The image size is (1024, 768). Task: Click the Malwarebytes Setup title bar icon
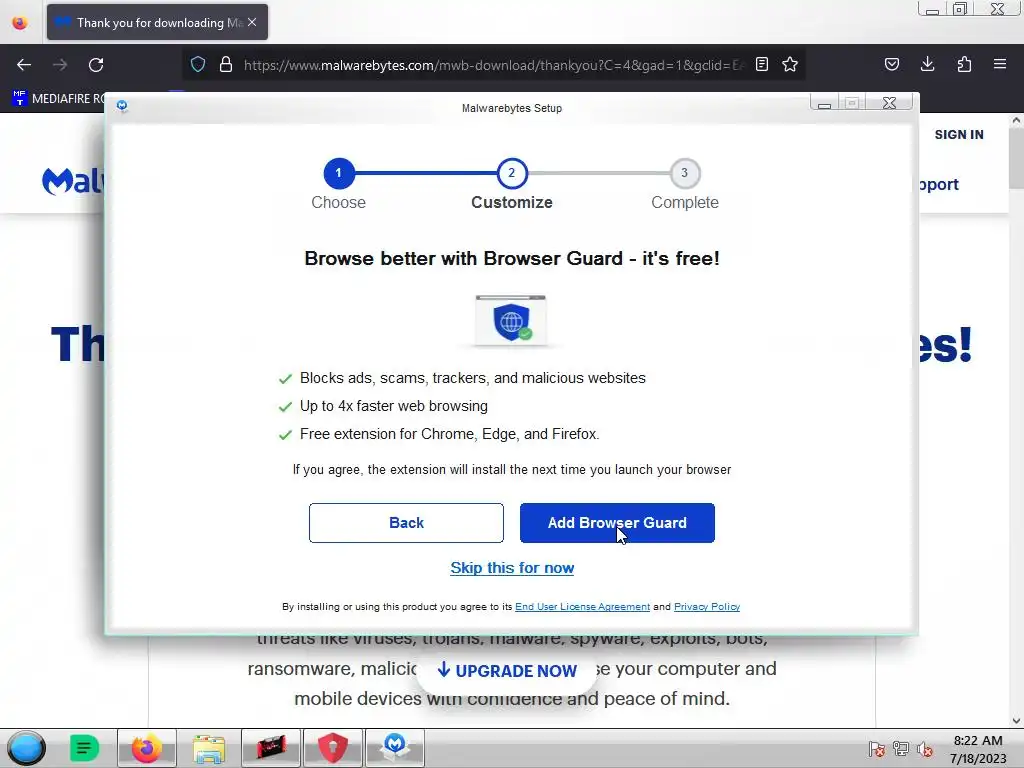pyautogui.click(x=122, y=105)
